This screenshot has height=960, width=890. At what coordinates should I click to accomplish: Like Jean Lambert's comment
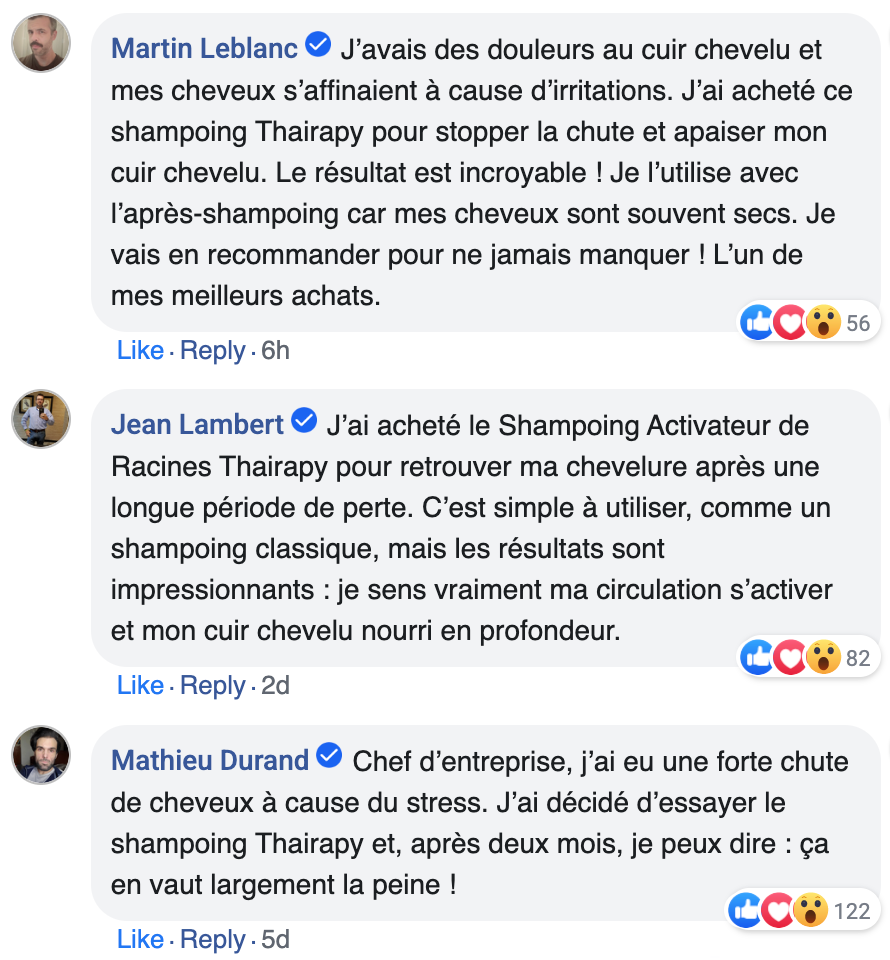pos(140,685)
